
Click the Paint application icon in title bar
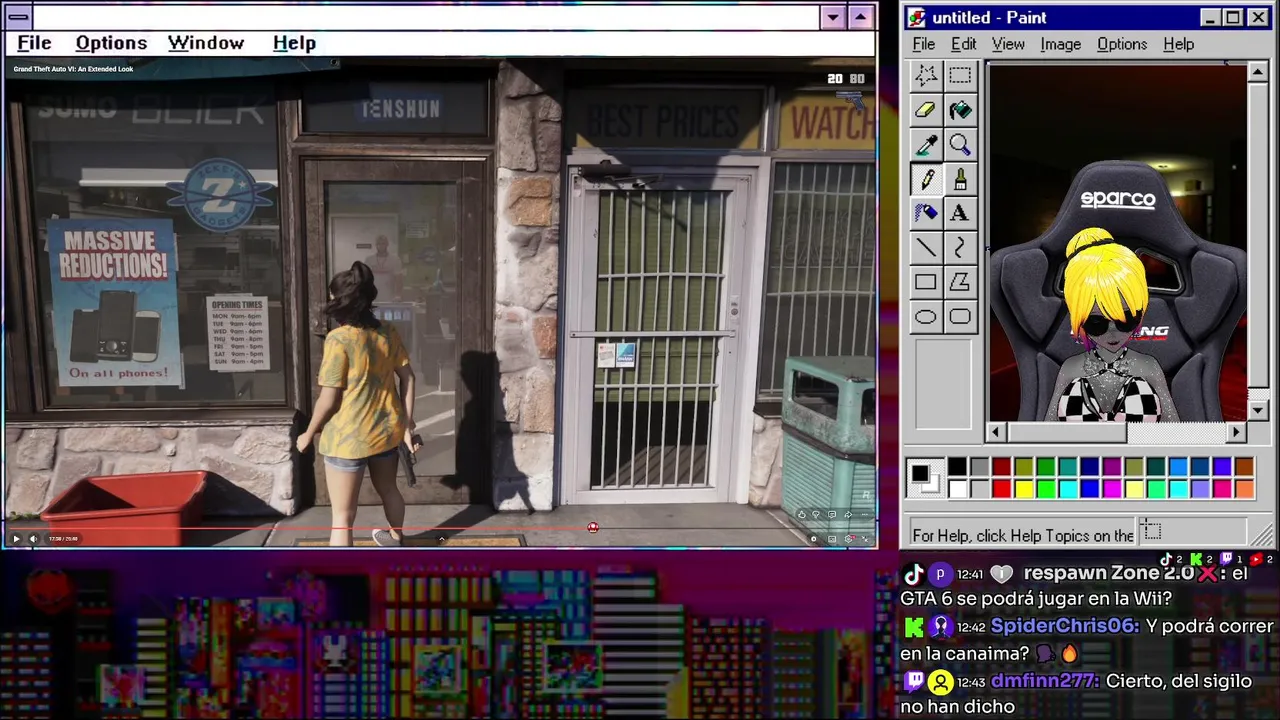click(917, 18)
